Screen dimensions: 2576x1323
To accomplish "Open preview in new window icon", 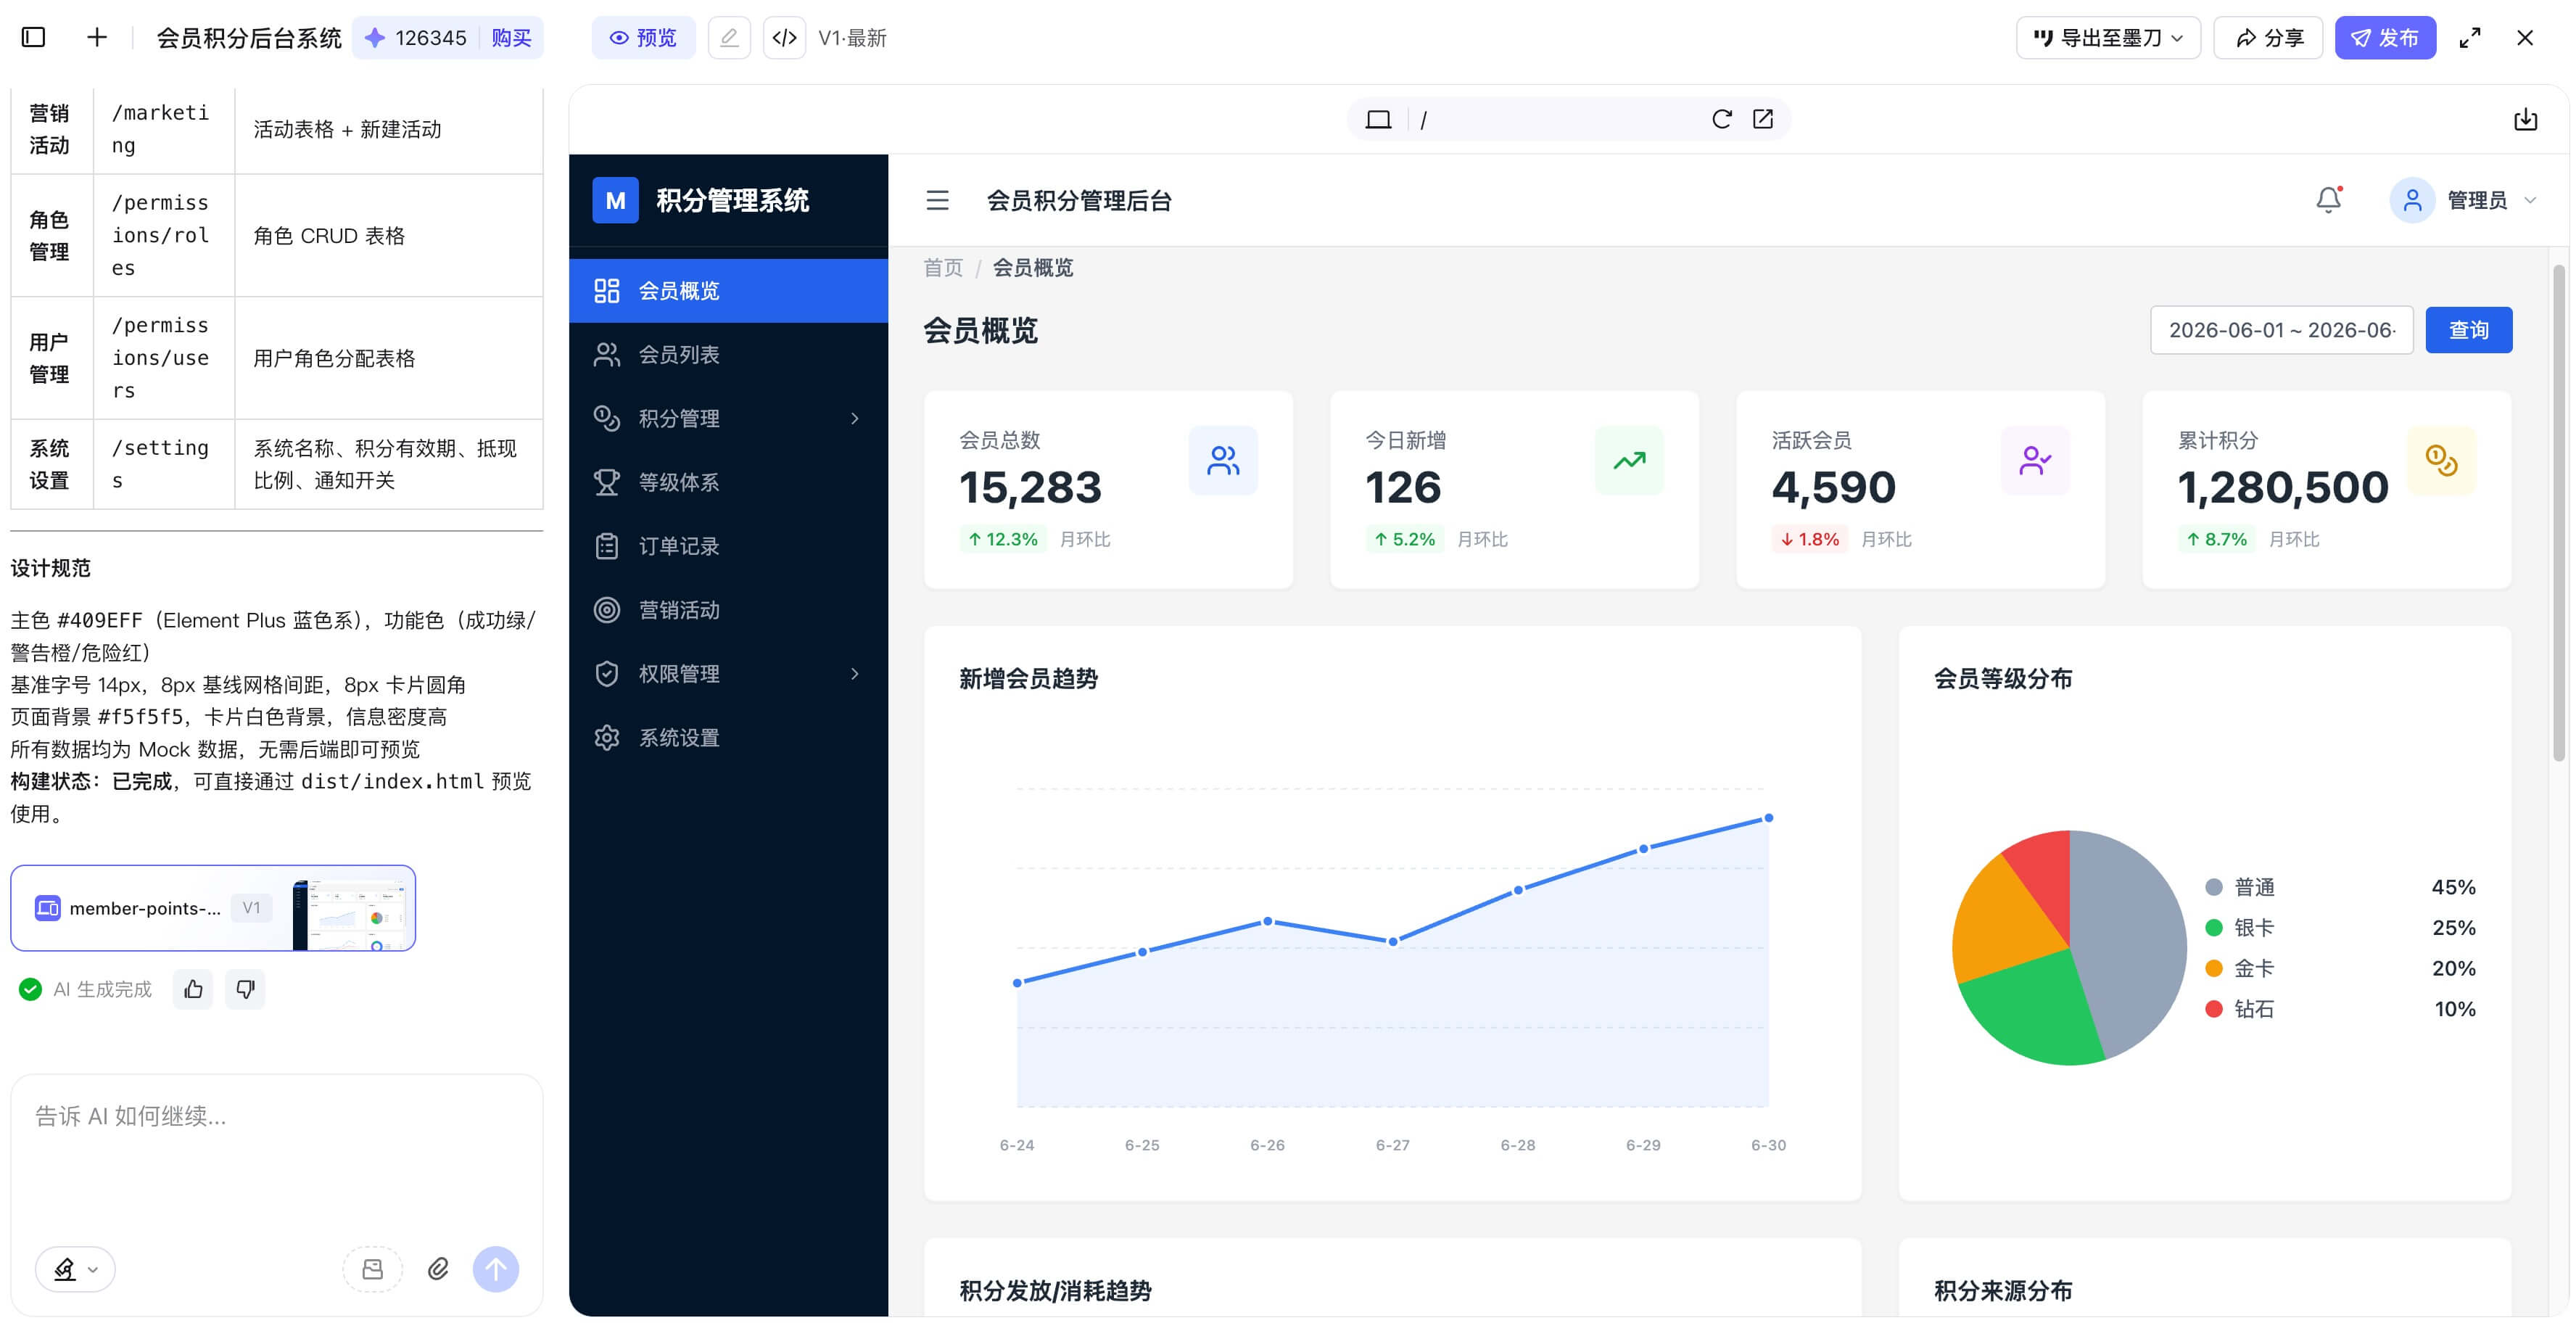I will (1763, 120).
